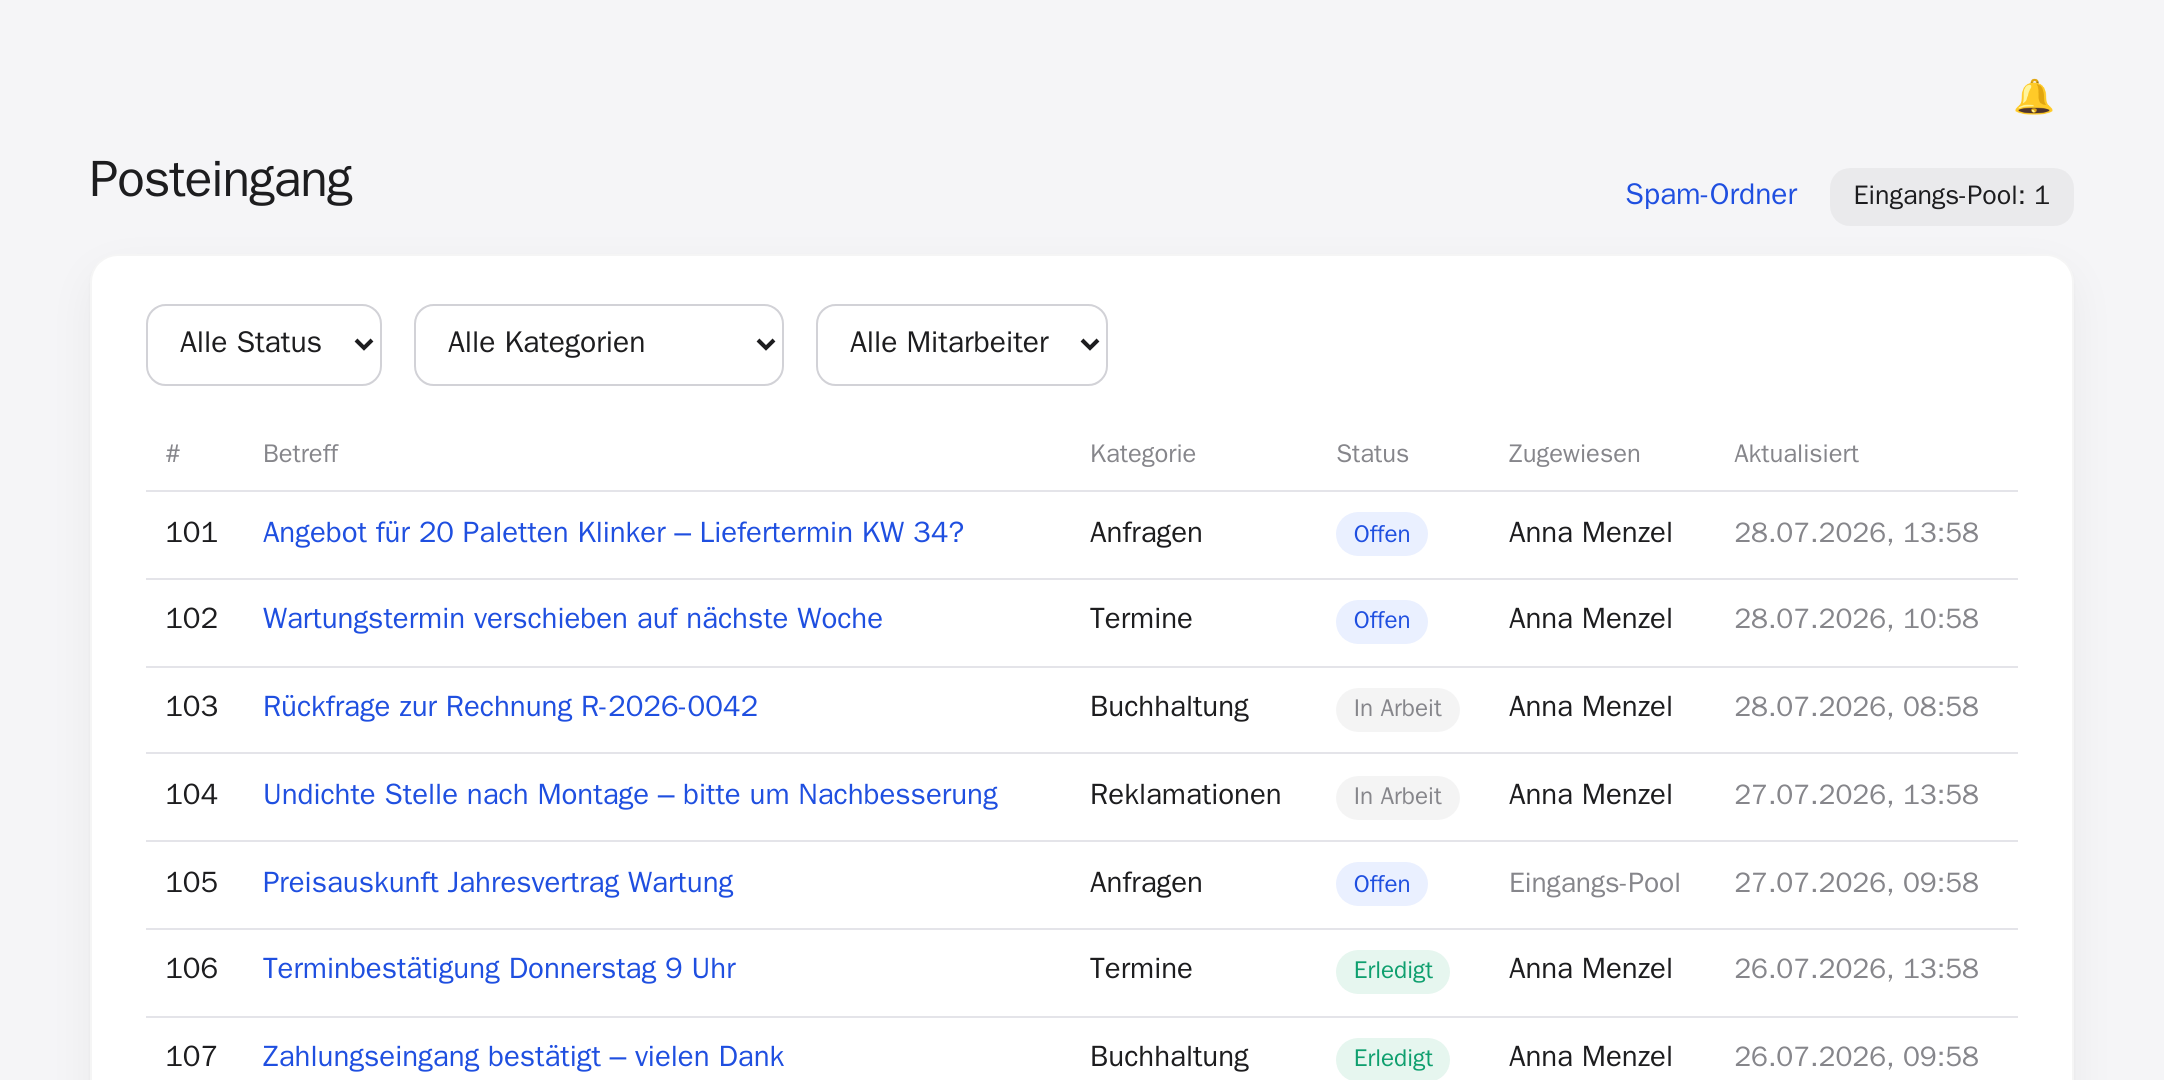Click Anfragen category in row 101
The width and height of the screenshot is (2164, 1080).
1146,533
